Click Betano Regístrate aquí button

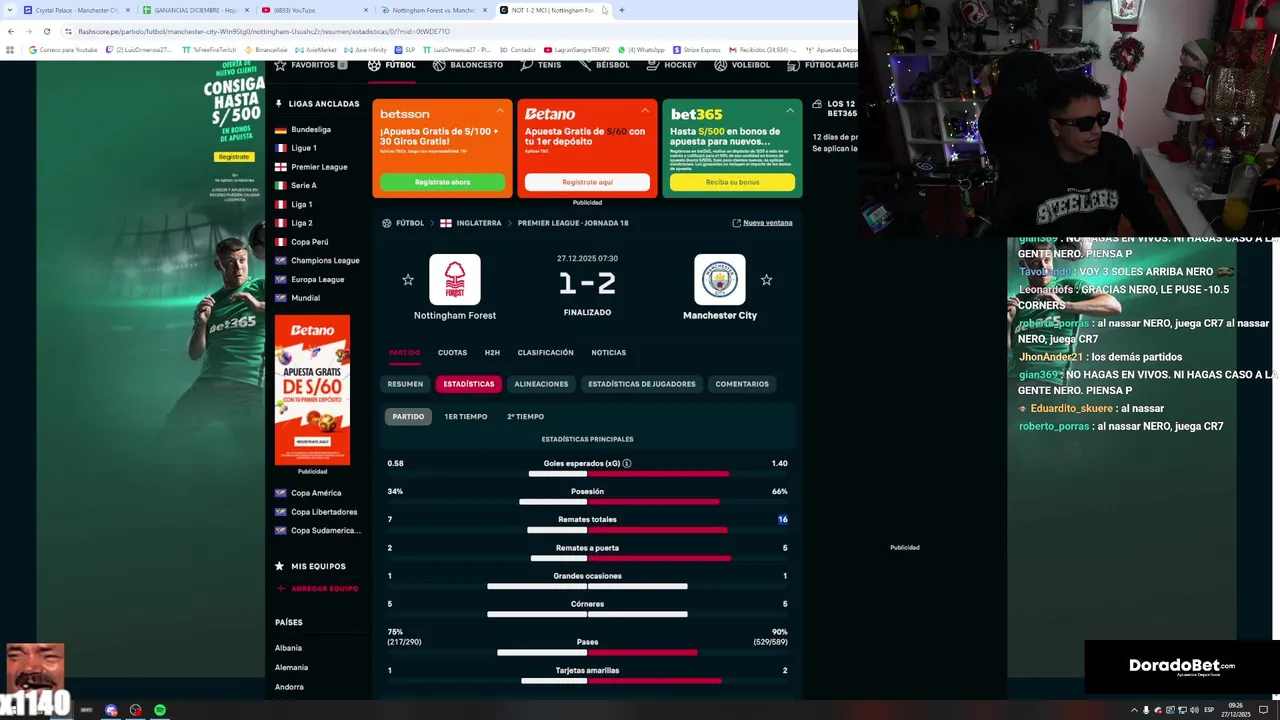pos(587,182)
